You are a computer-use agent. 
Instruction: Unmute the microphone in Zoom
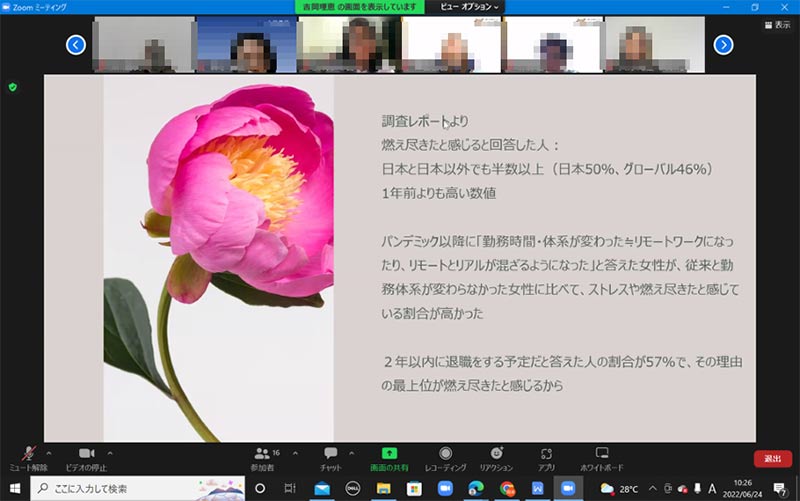point(29,458)
